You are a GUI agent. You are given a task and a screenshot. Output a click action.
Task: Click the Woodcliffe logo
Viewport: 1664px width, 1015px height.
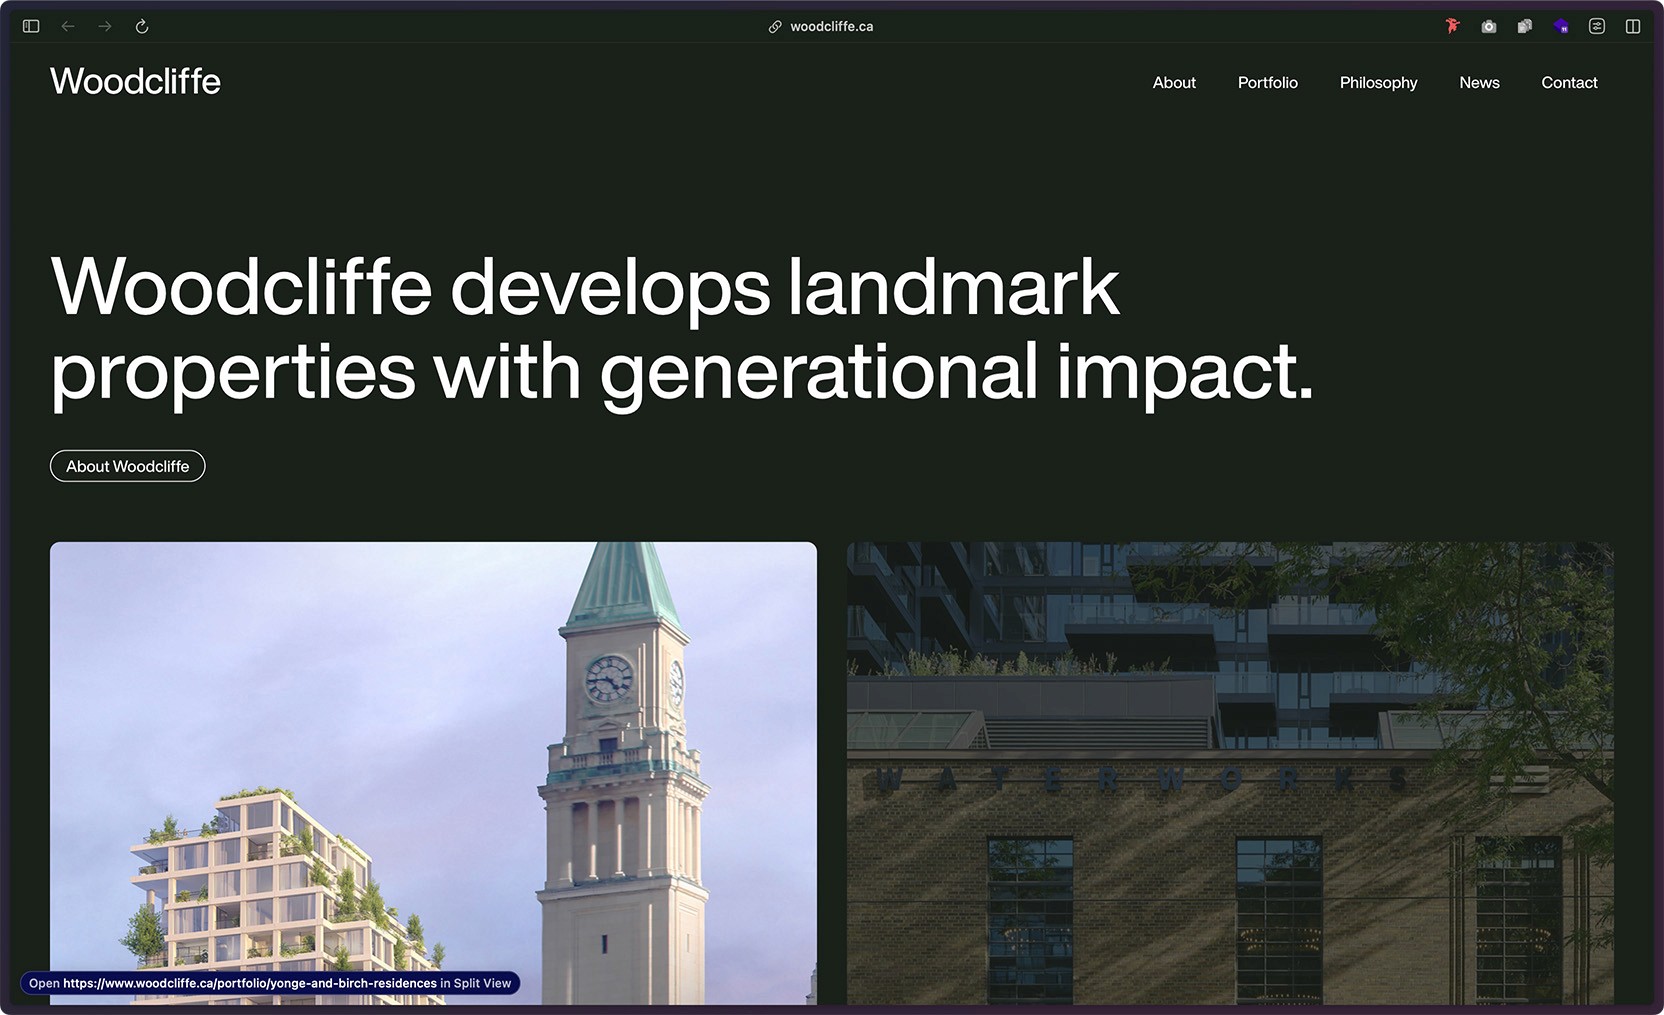(x=135, y=81)
